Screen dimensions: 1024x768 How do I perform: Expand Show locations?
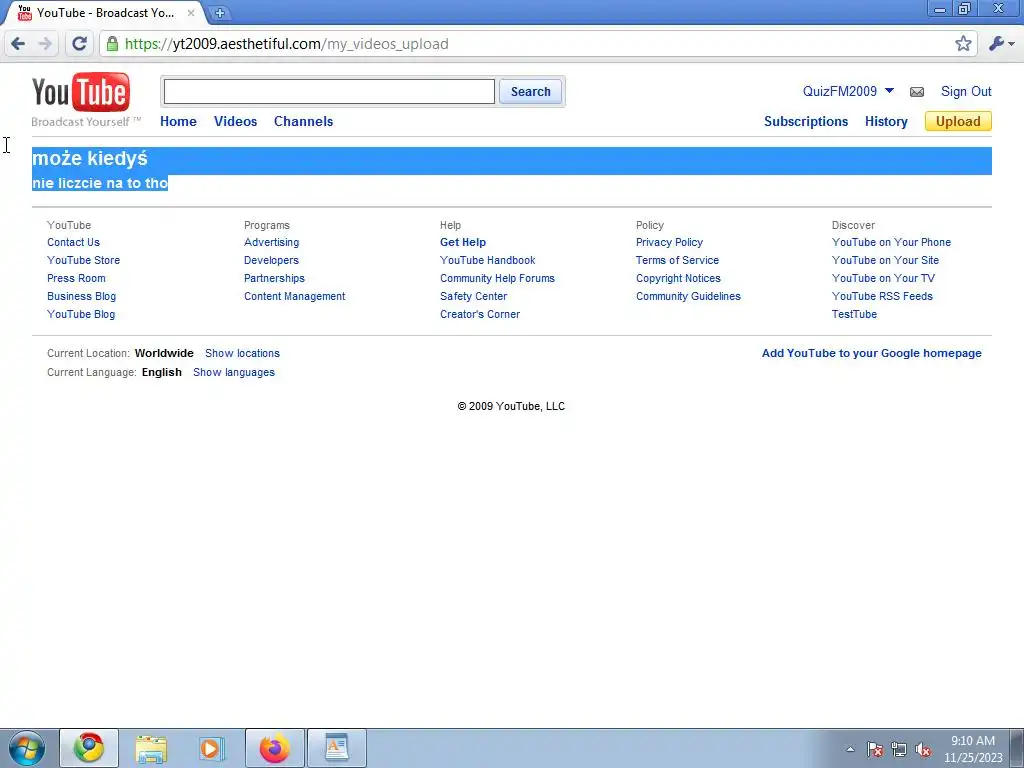(242, 353)
